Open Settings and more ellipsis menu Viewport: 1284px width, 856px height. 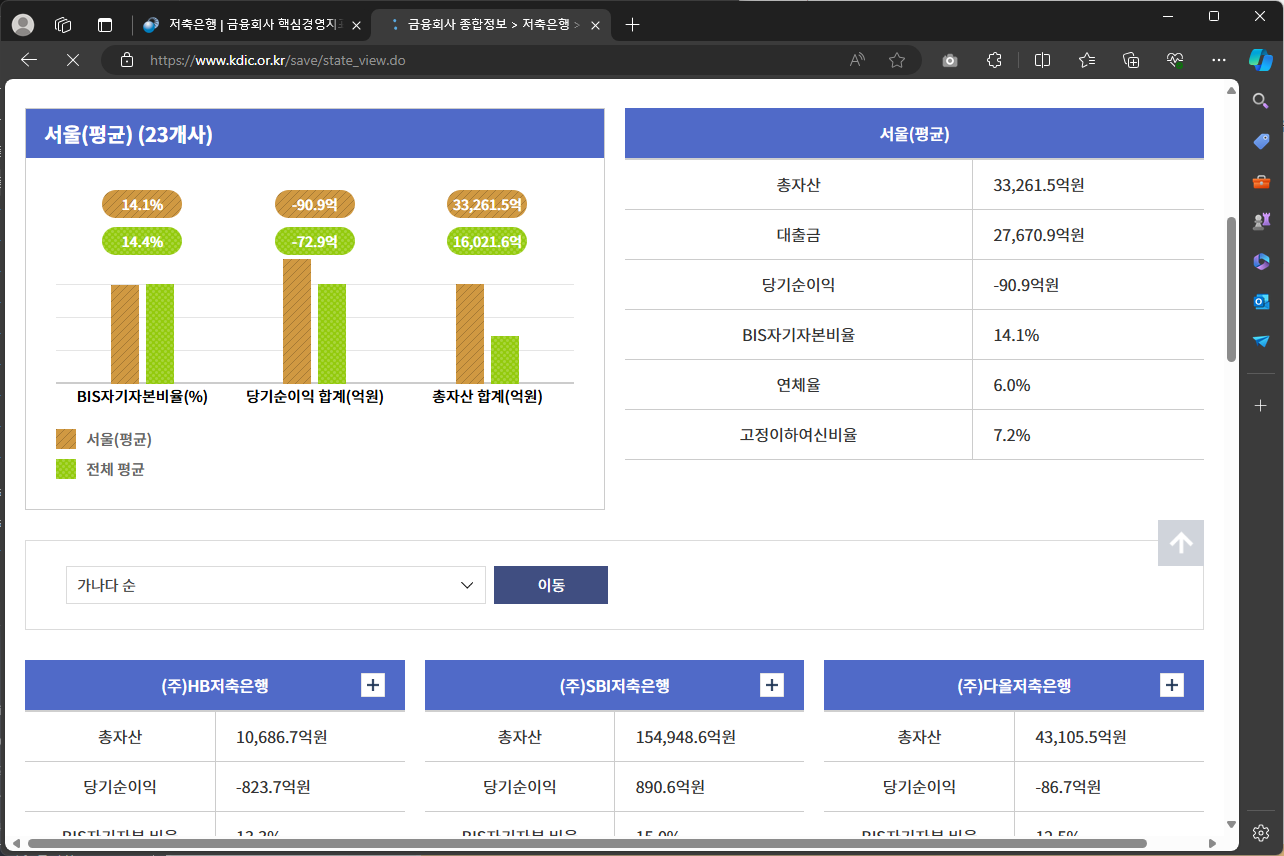pyautogui.click(x=1219, y=60)
